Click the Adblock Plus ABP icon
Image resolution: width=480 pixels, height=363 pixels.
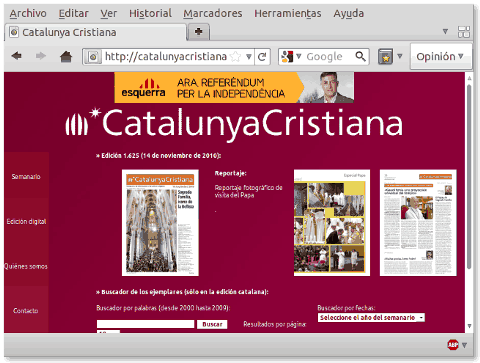(453, 345)
